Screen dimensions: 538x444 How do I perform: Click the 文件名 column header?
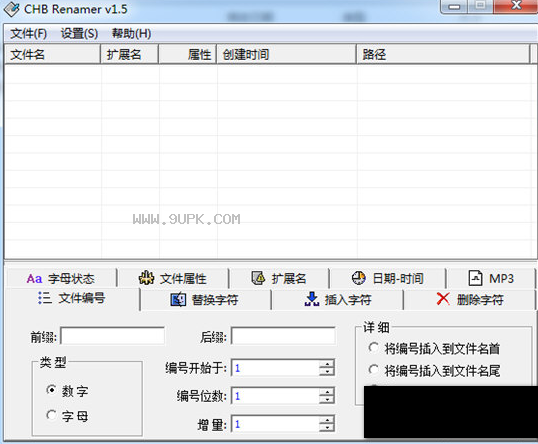coord(52,54)
